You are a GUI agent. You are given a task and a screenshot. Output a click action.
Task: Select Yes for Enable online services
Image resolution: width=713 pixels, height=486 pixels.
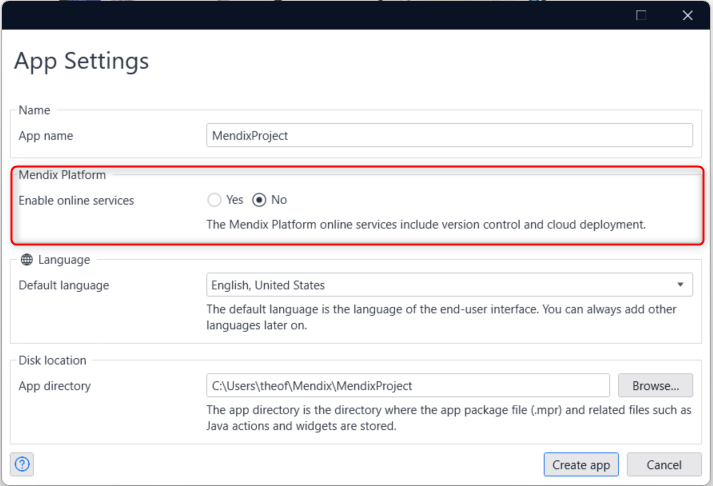pyautogui.click(x=214, y=200)
